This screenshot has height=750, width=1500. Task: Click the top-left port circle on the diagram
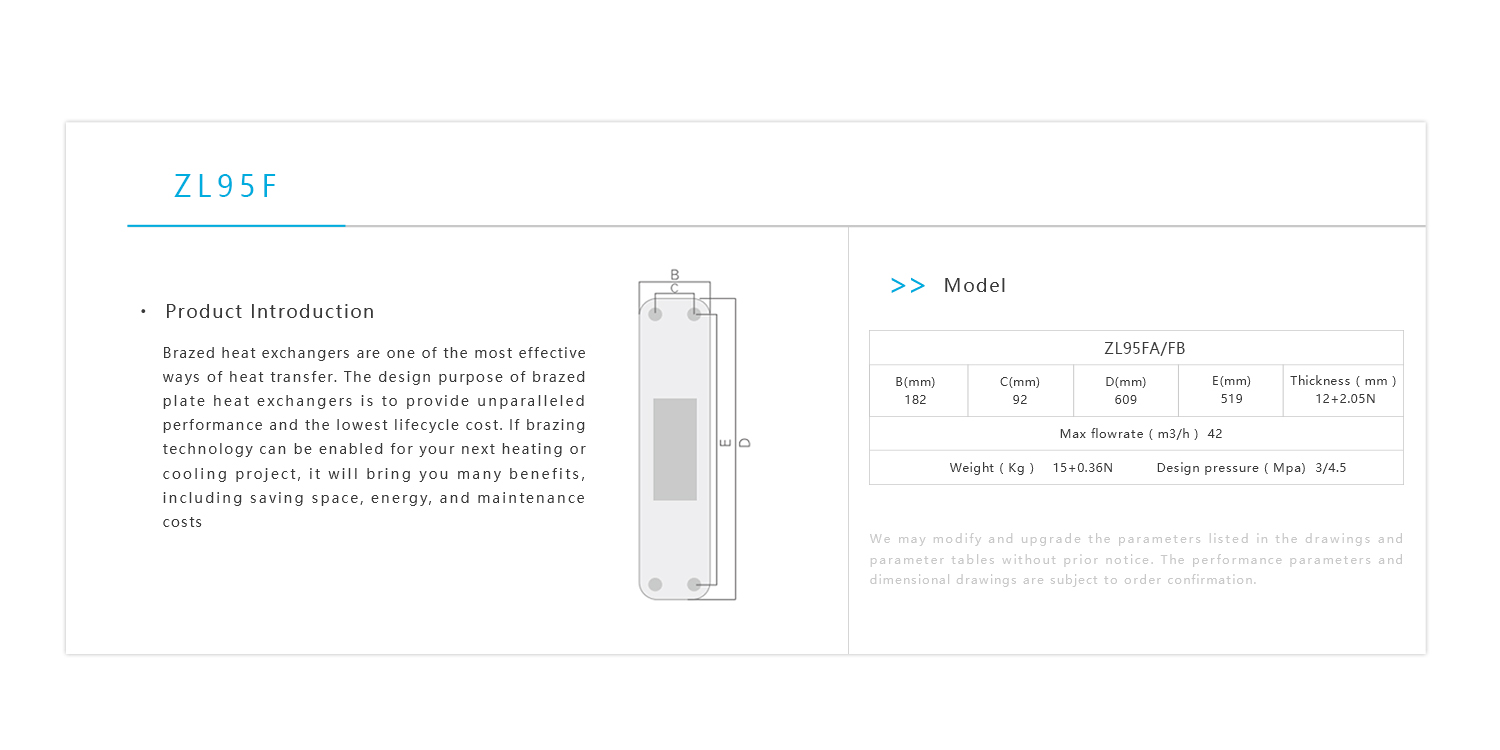655,314
